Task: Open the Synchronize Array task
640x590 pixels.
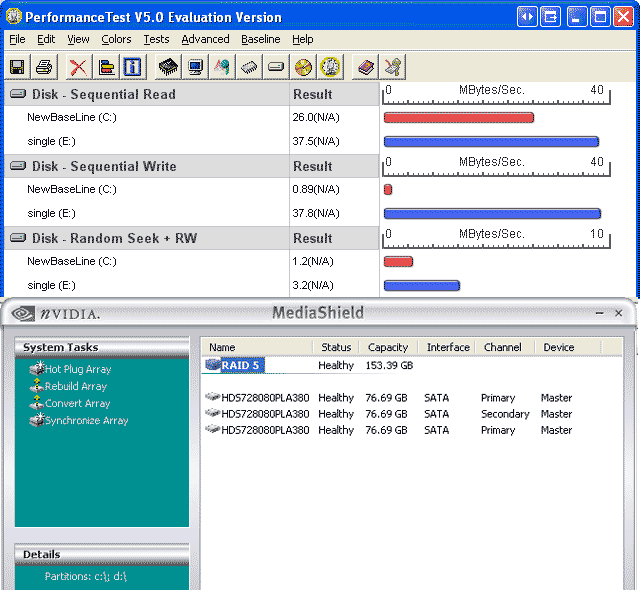Action: [x=86, y=421]
